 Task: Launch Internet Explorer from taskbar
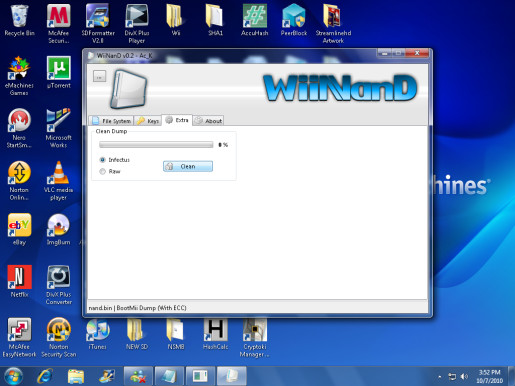point(45,376)
